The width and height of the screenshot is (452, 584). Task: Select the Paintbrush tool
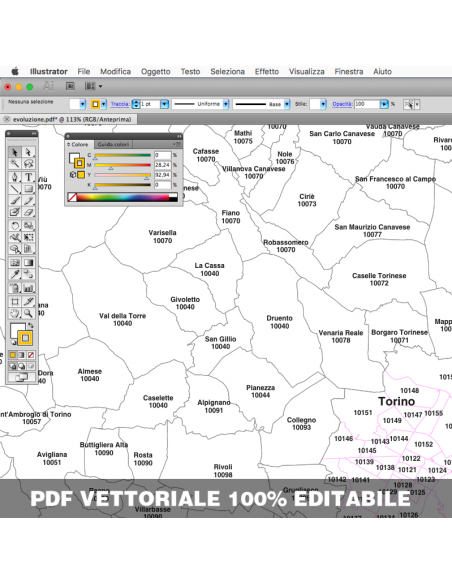(15, 201)
